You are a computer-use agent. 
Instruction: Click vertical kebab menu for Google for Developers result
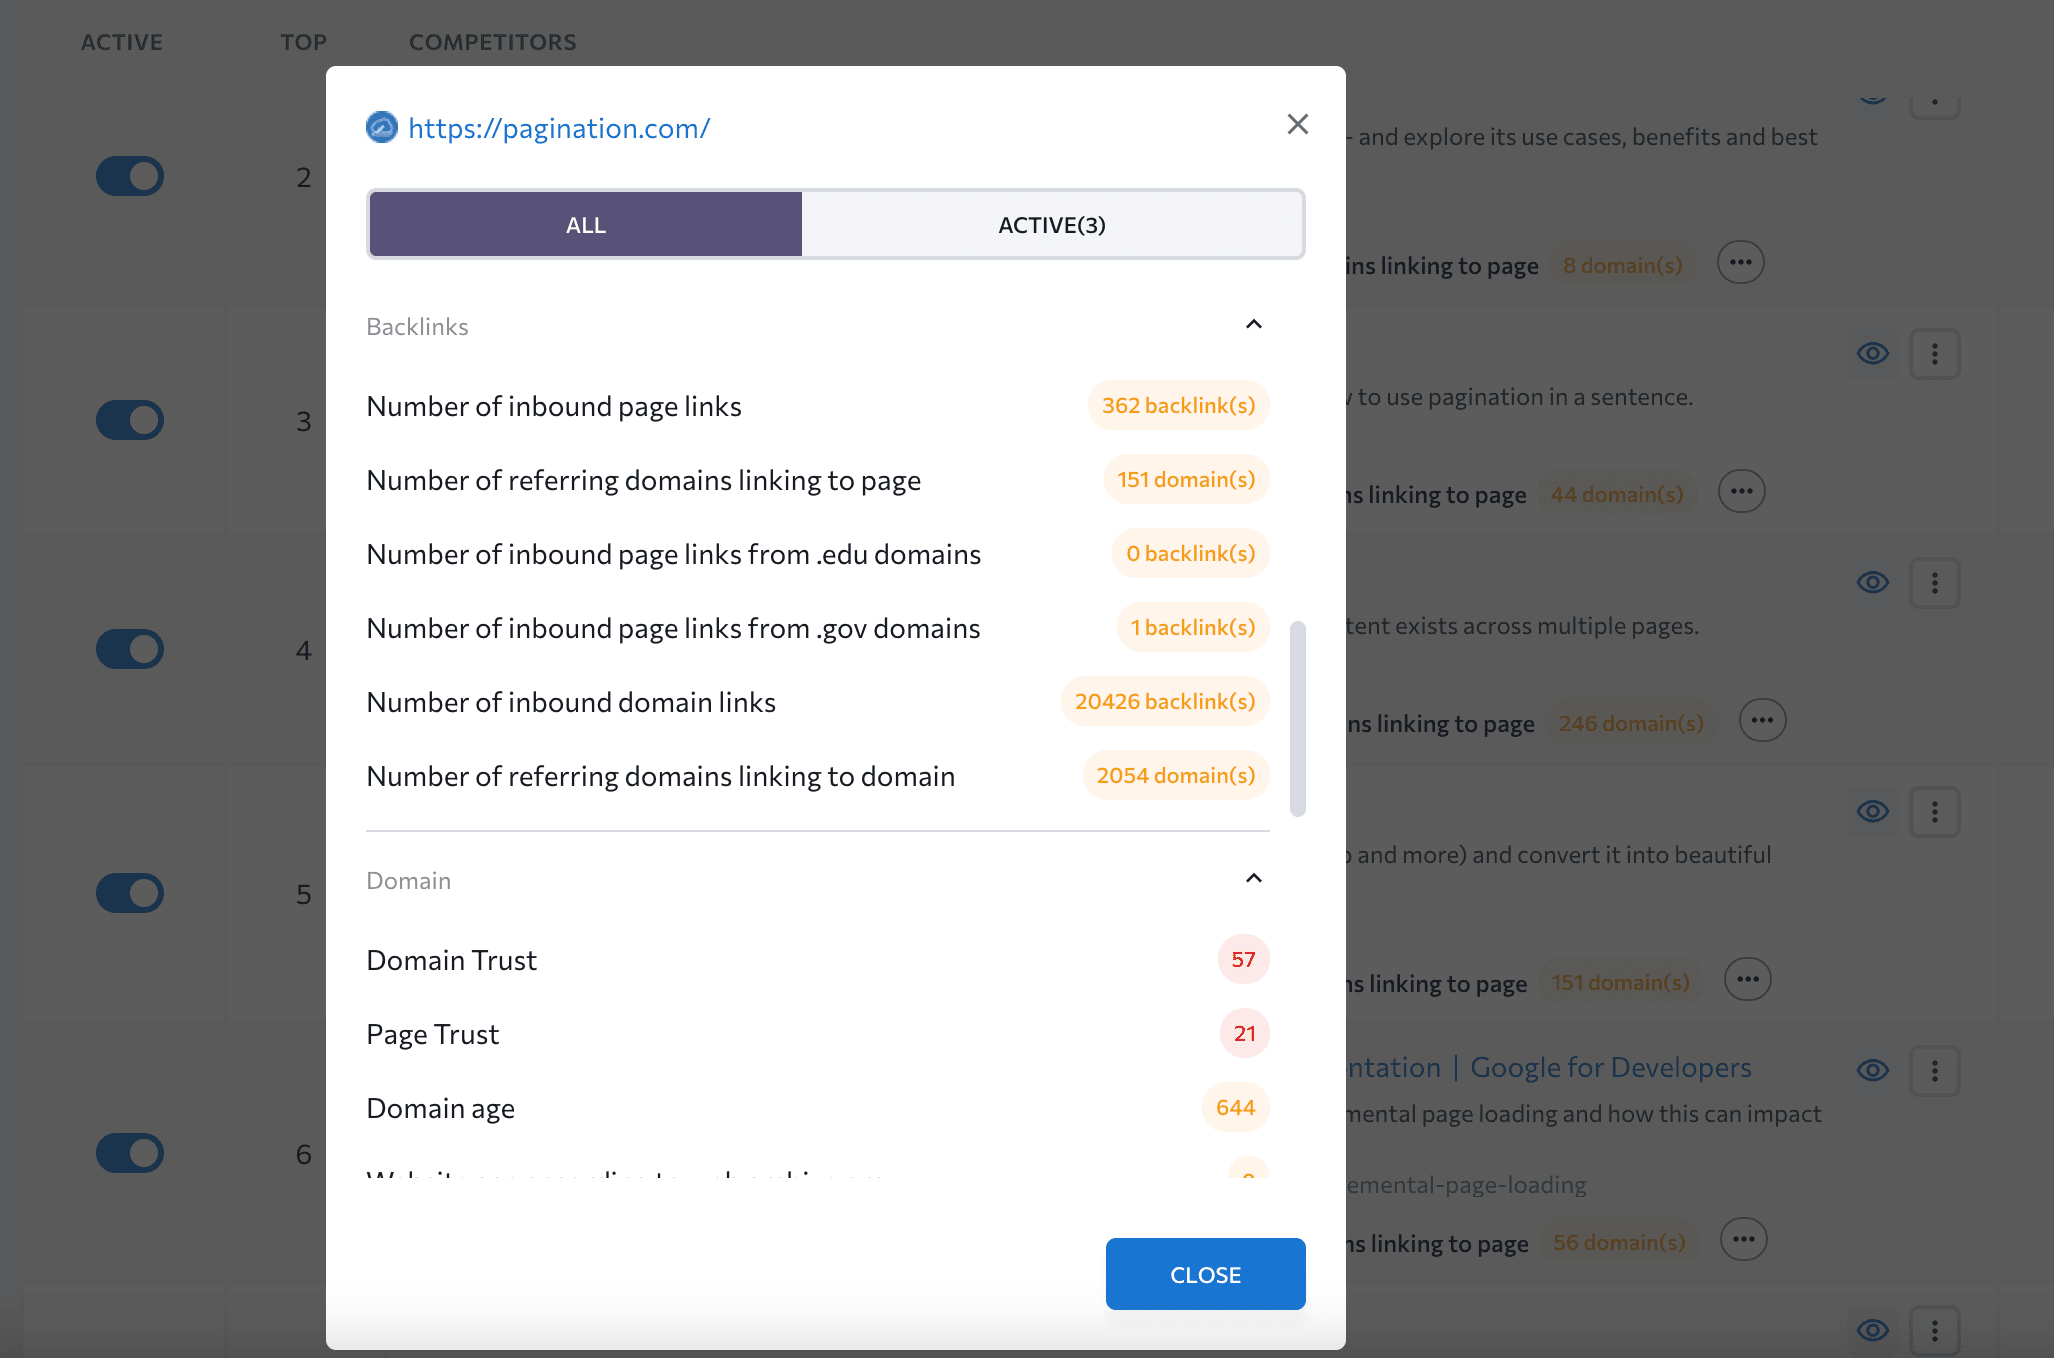tap(1934, 1071)
